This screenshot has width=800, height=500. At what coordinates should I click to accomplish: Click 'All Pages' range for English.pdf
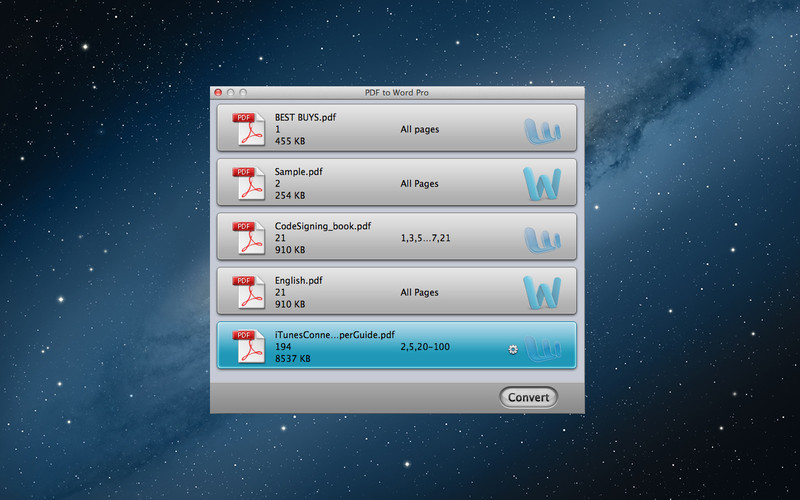(419, 292)
